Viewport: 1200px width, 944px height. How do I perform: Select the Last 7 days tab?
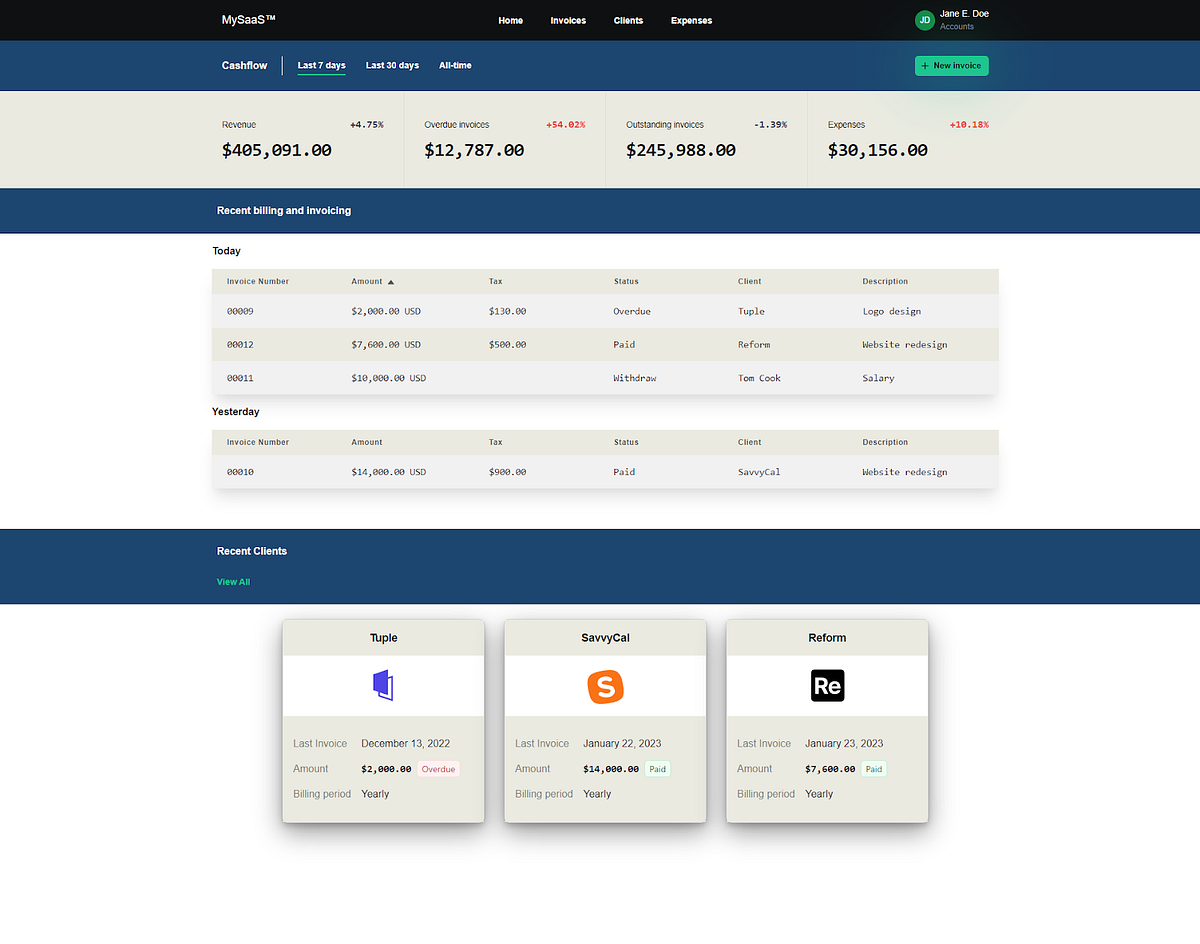321,65
